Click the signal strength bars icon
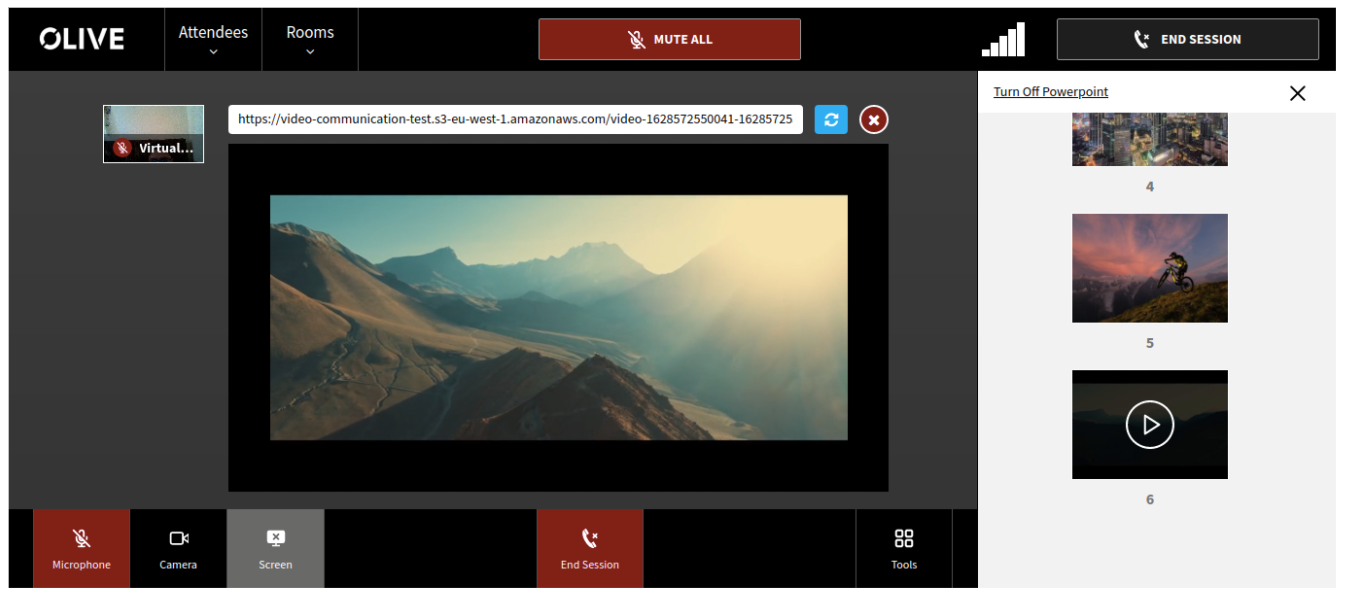 [x=1003, y=40]
